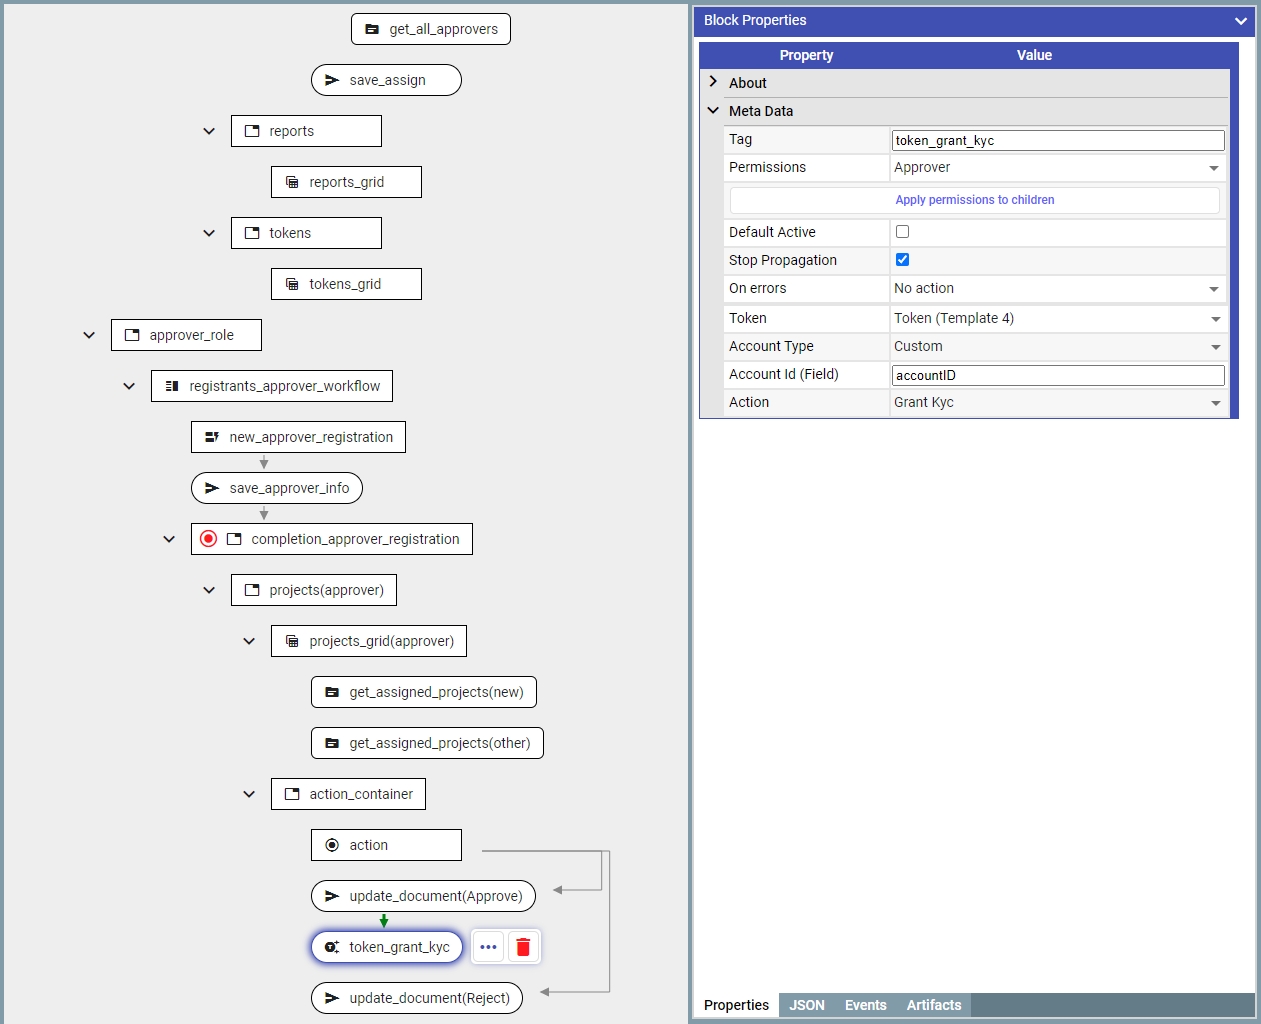The width and height of the screenshot is (1261, 1024).
Task: Click the registrants_approver_workflow step icon
Action: point(172,386)
